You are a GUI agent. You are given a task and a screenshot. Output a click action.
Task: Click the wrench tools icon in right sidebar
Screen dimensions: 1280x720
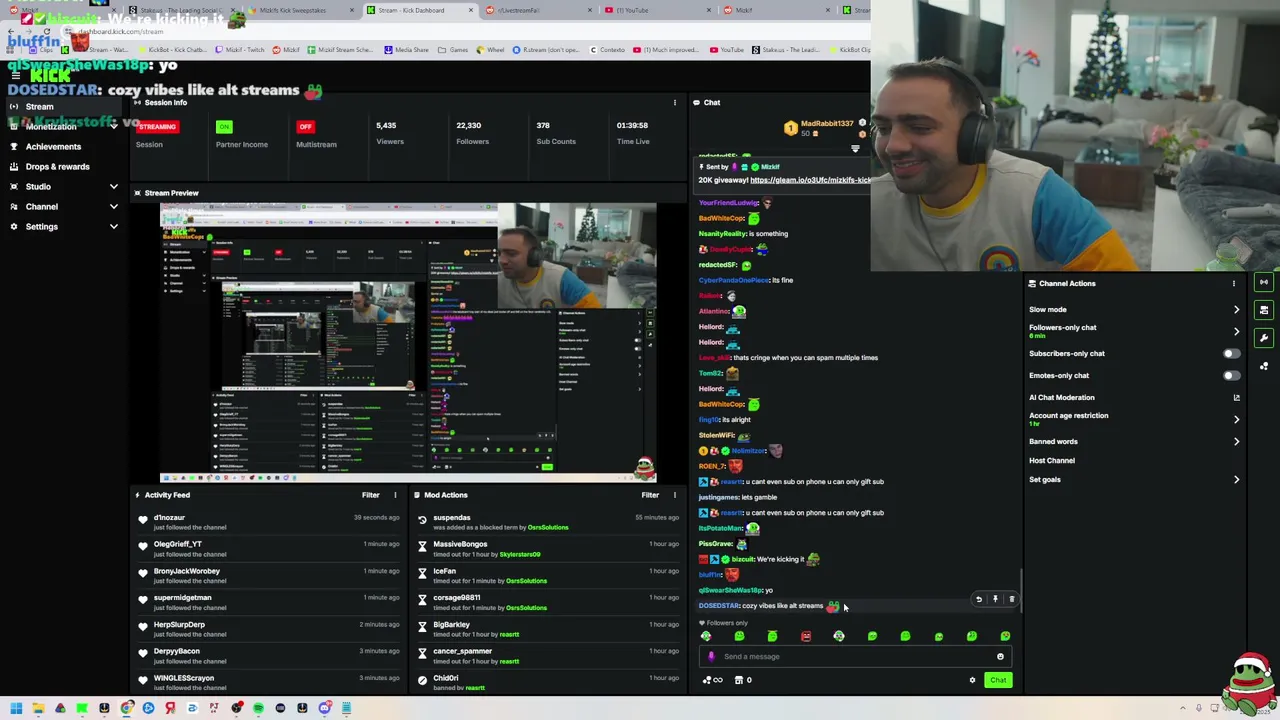(x=1264, y=338)
